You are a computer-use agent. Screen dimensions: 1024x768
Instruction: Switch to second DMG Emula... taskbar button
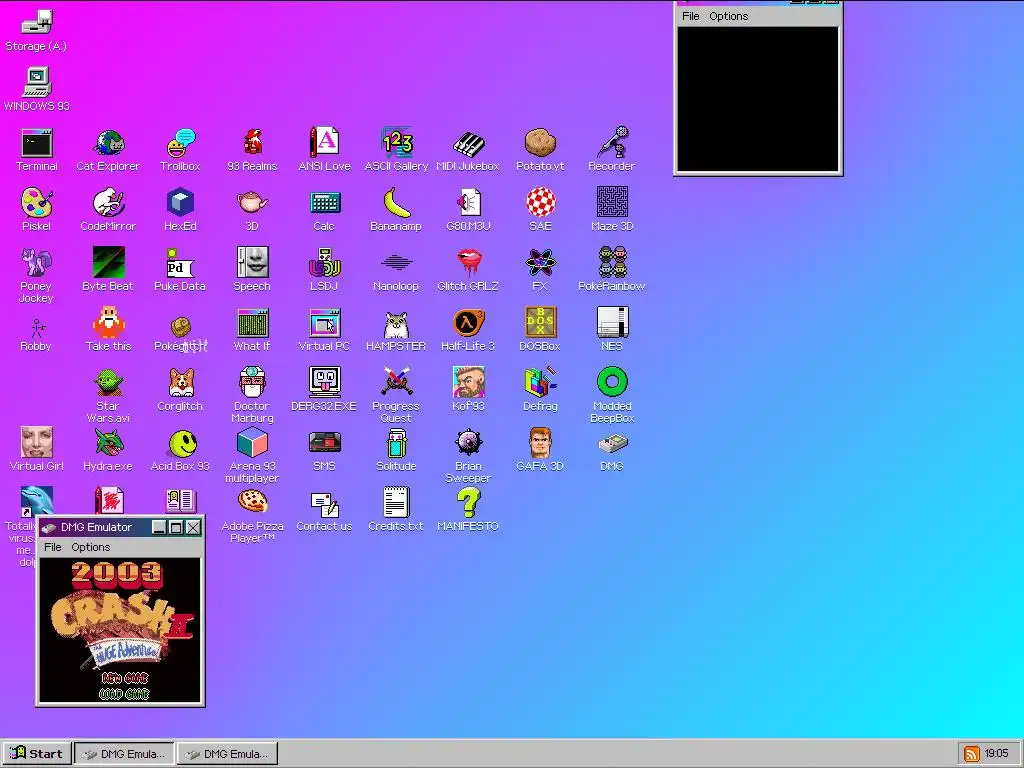pyautogui.click(x=227, y=754)
